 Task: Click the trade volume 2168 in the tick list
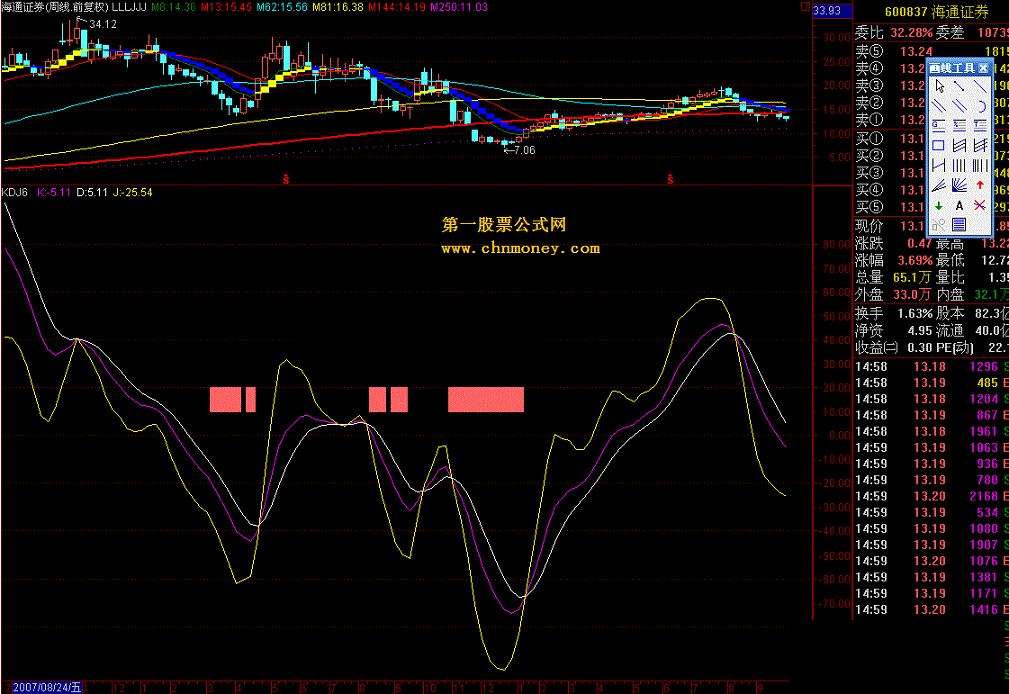click(x=984, y=496)
